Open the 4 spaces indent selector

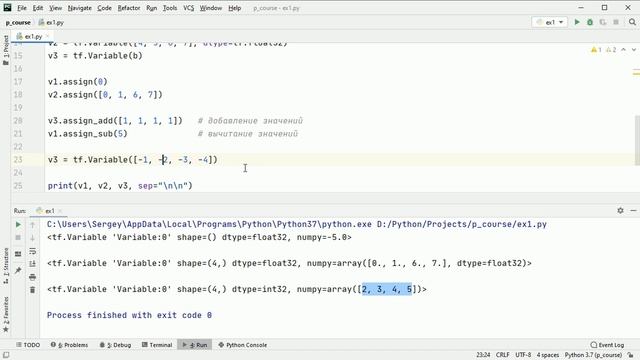tap(548, 355)
